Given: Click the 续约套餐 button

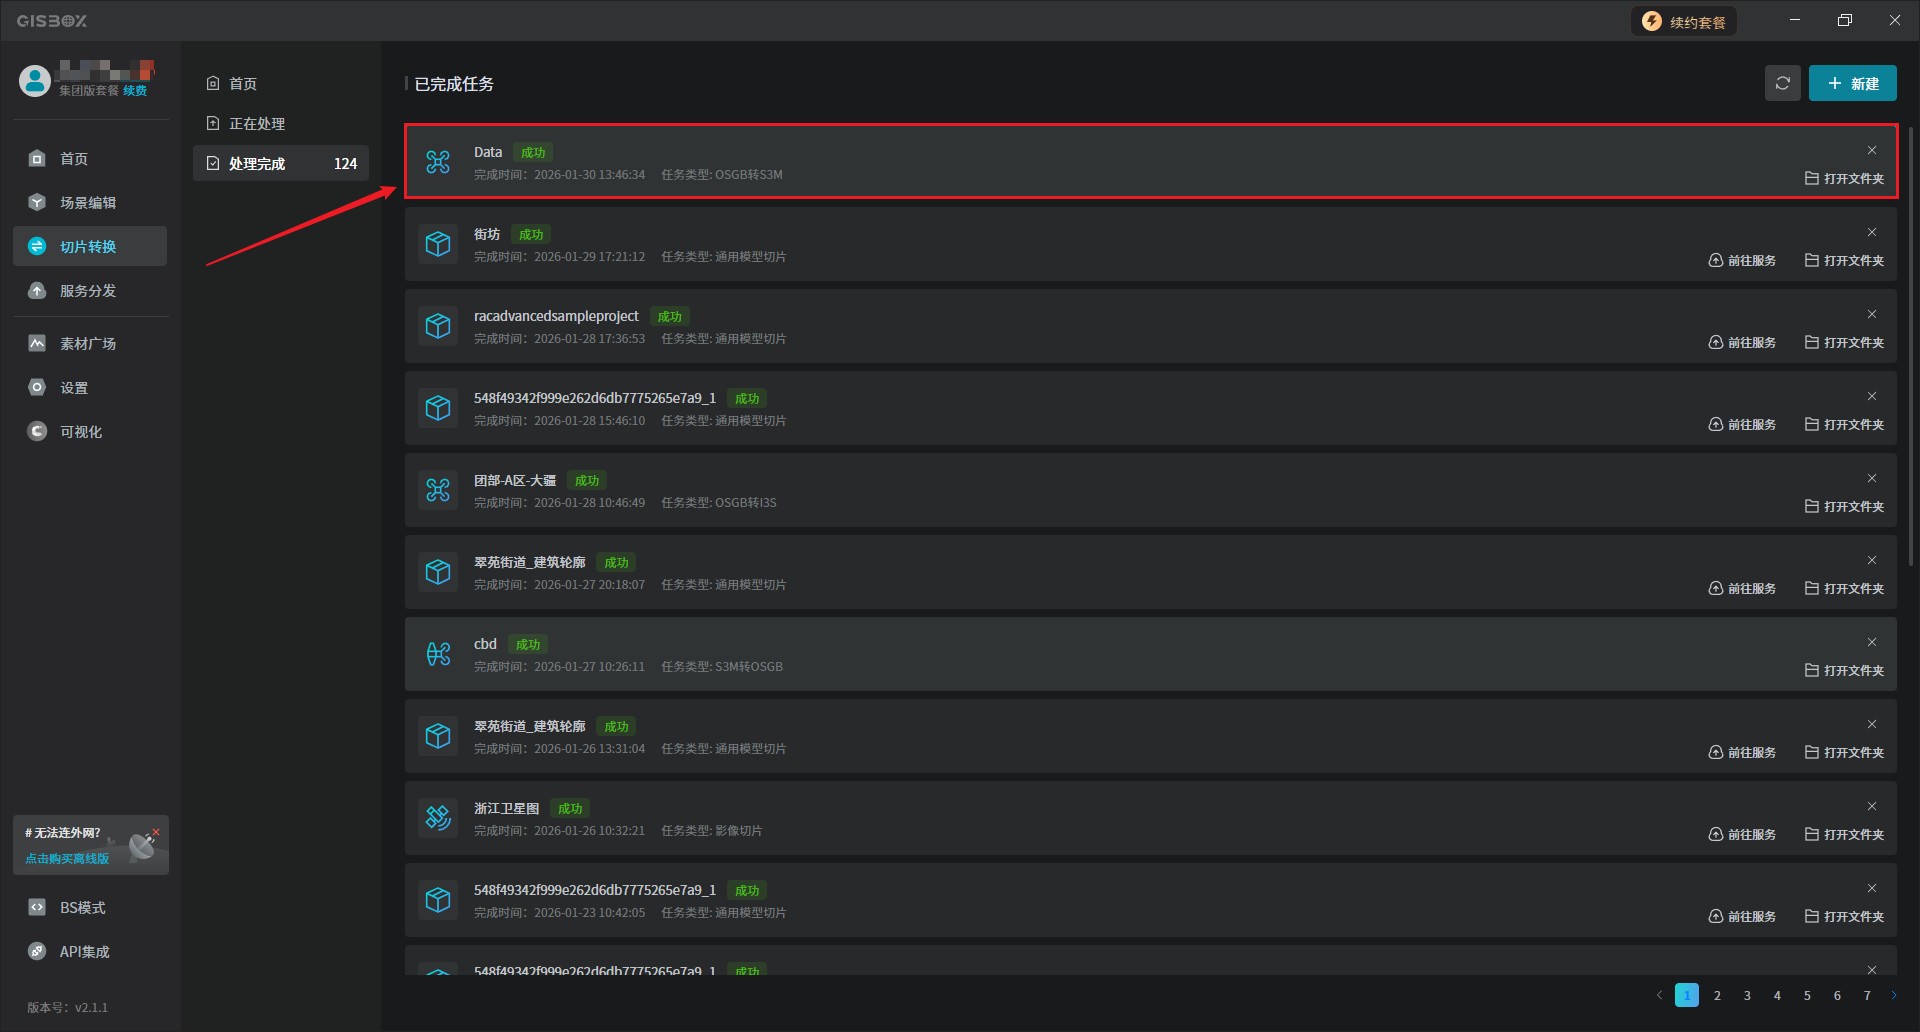Looking at the screenshot, I should click(x=1685, y=22).
